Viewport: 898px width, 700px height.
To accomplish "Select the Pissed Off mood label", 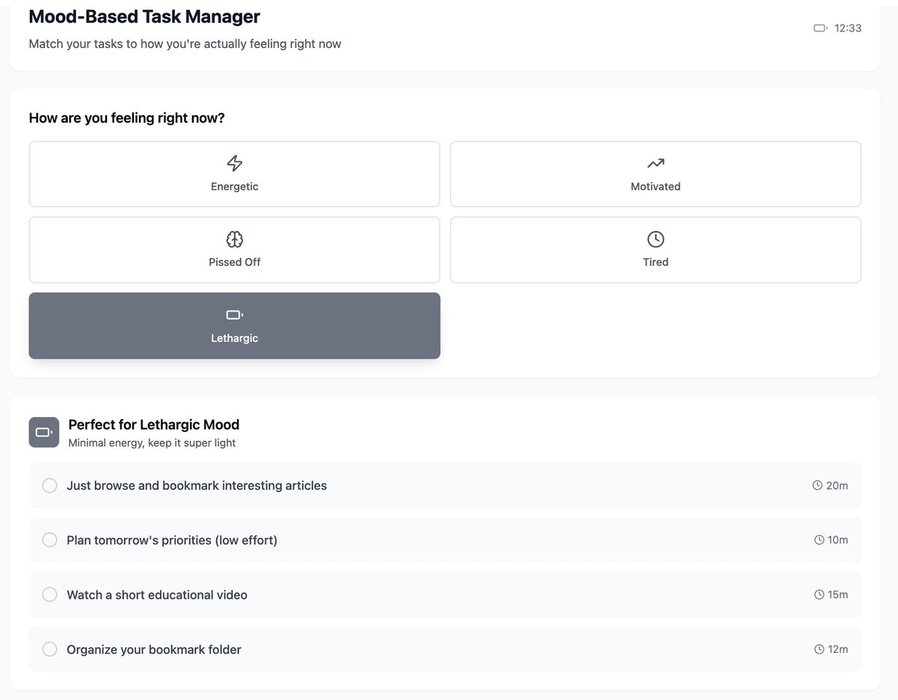I will [234, 262].
